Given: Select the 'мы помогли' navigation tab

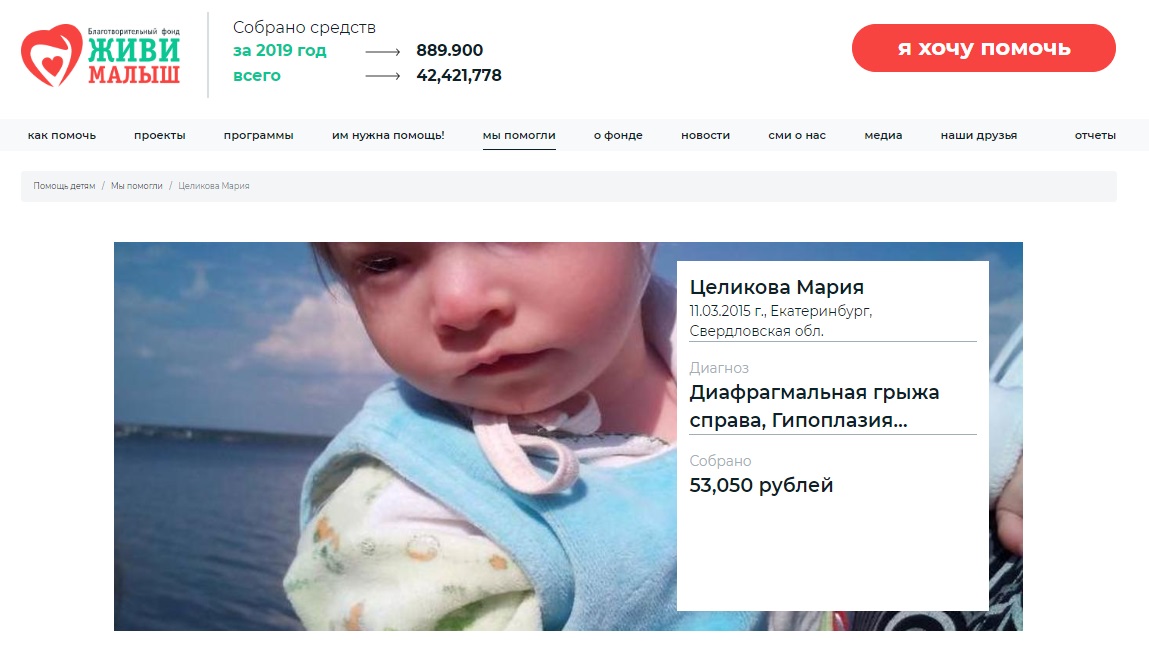Looking at the screenshot, I should click(519, 135).
